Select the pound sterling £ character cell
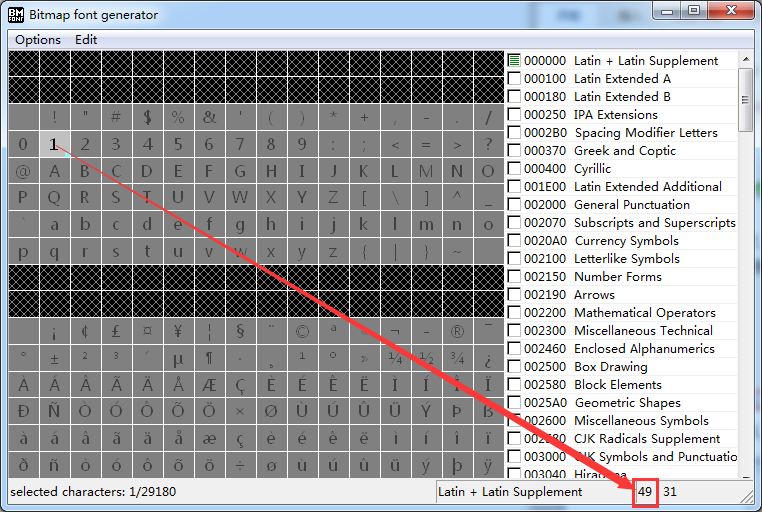The height and width of the screenshot is (512, 762). 116,331
